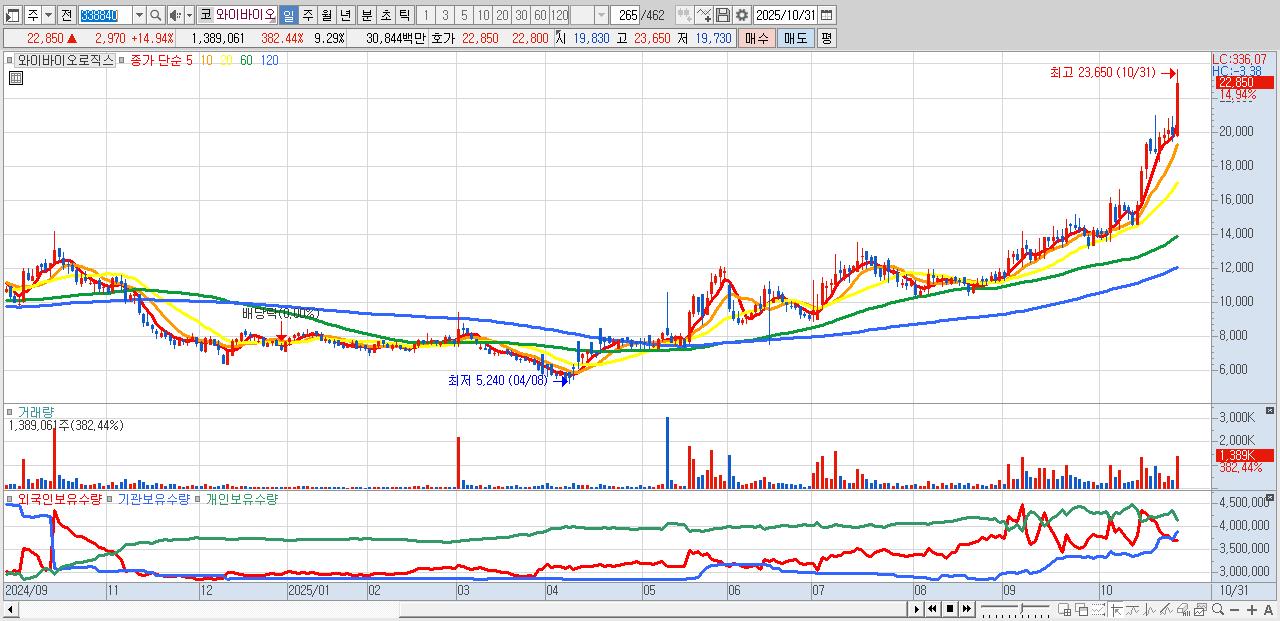Click the save floppy disk icon
Screen dimensions: 1280x621
(x=723, y=15)
